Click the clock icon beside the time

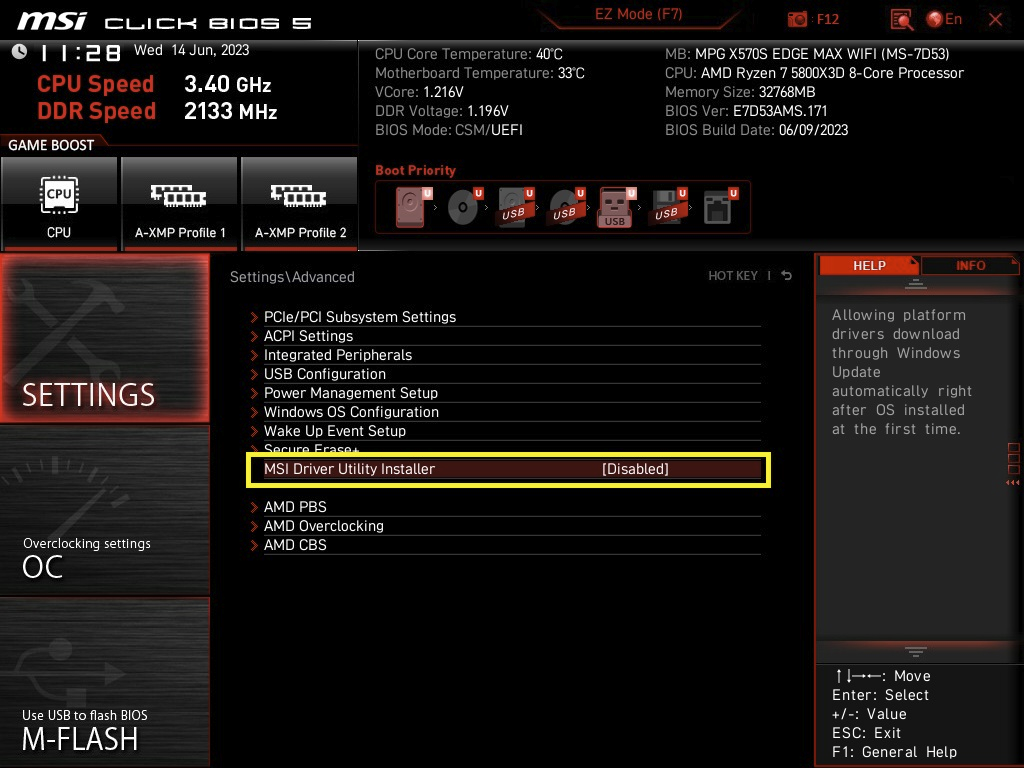click(20, 52)
